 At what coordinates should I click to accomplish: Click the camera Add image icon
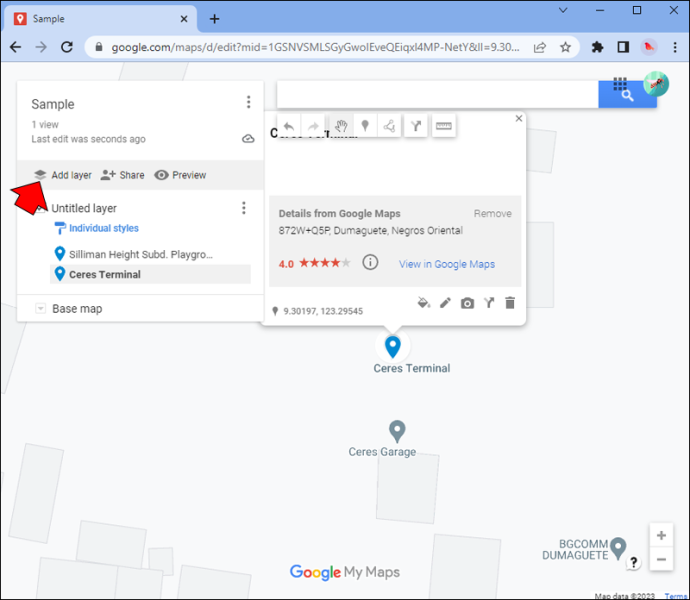[x=467, y=303]
